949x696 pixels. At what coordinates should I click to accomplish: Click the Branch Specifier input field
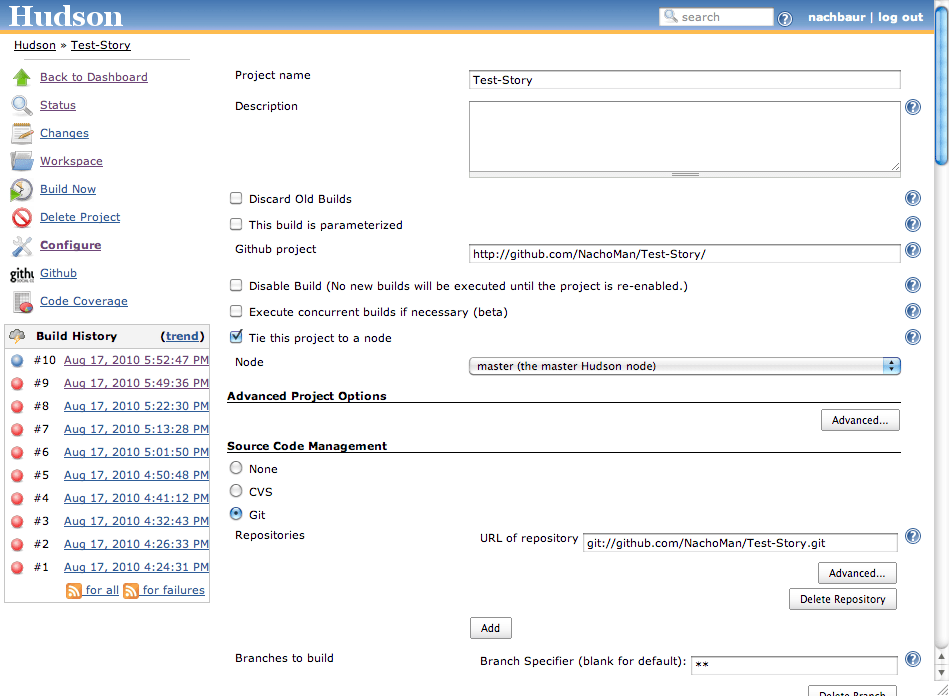[794, 665]
